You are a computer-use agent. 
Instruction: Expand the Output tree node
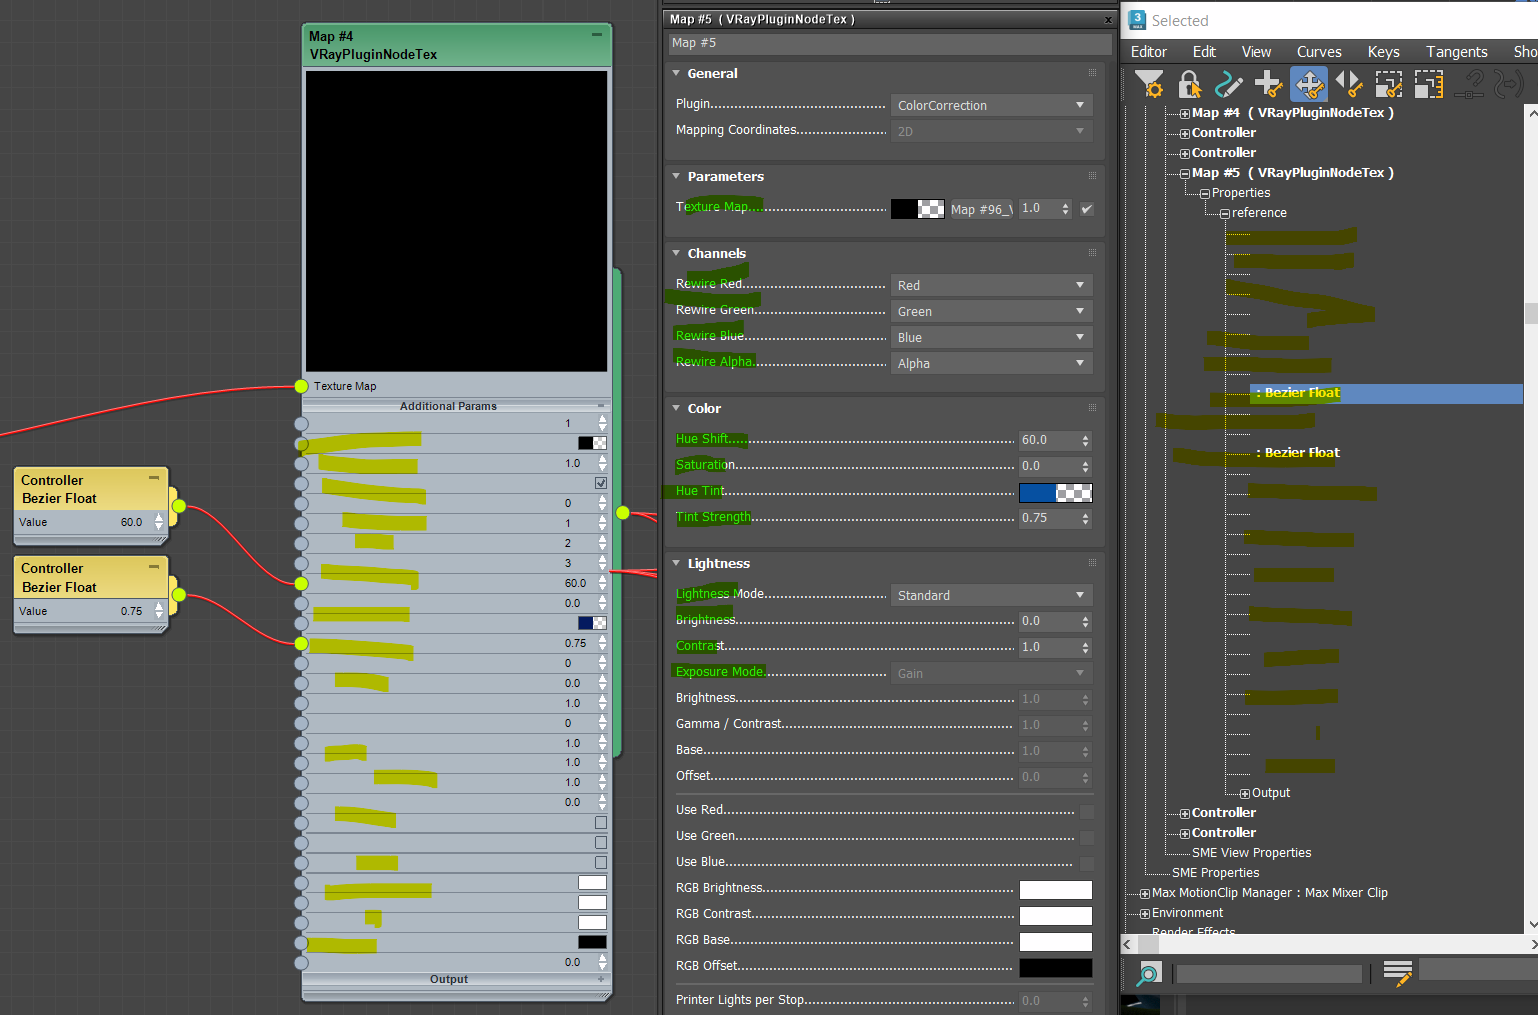click(1245, 794)
